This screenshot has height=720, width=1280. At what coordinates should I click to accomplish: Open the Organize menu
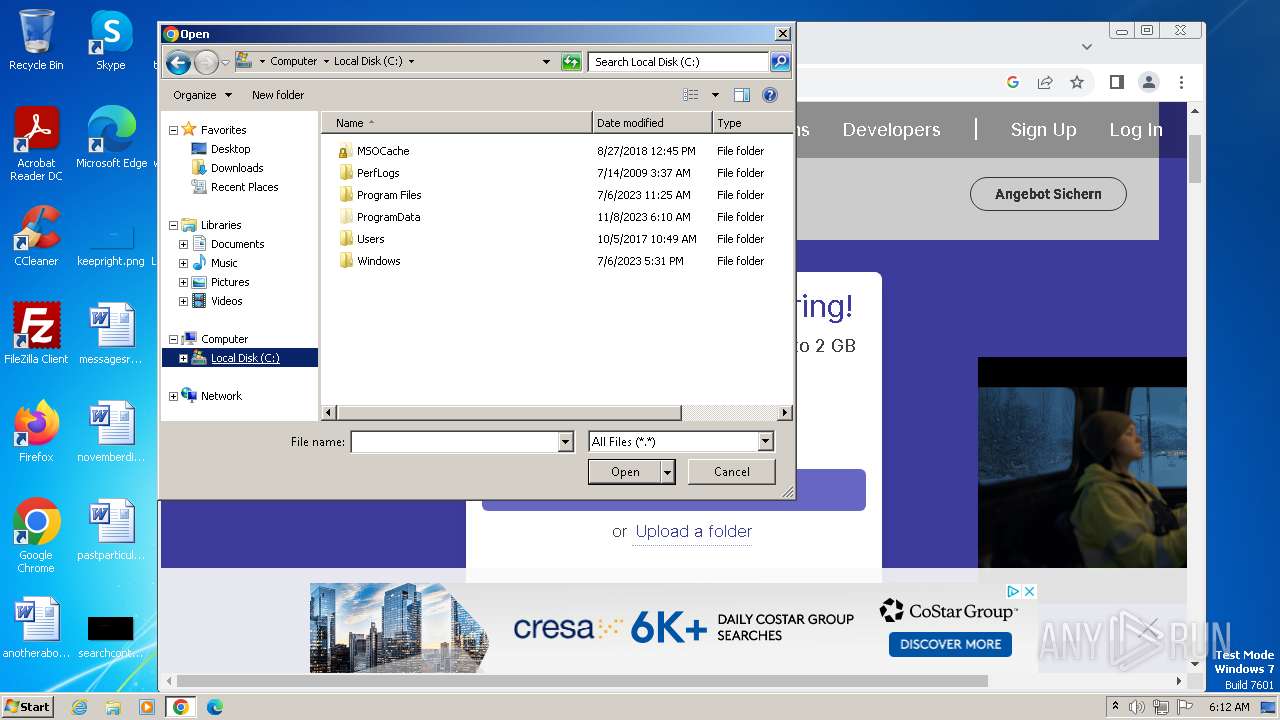coord(202,95)
